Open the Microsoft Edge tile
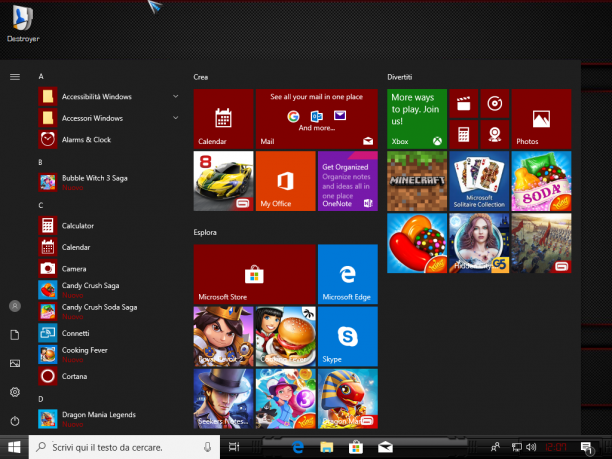Image resolution: width=612 pixels, height=459 pixels. (348, 274)
